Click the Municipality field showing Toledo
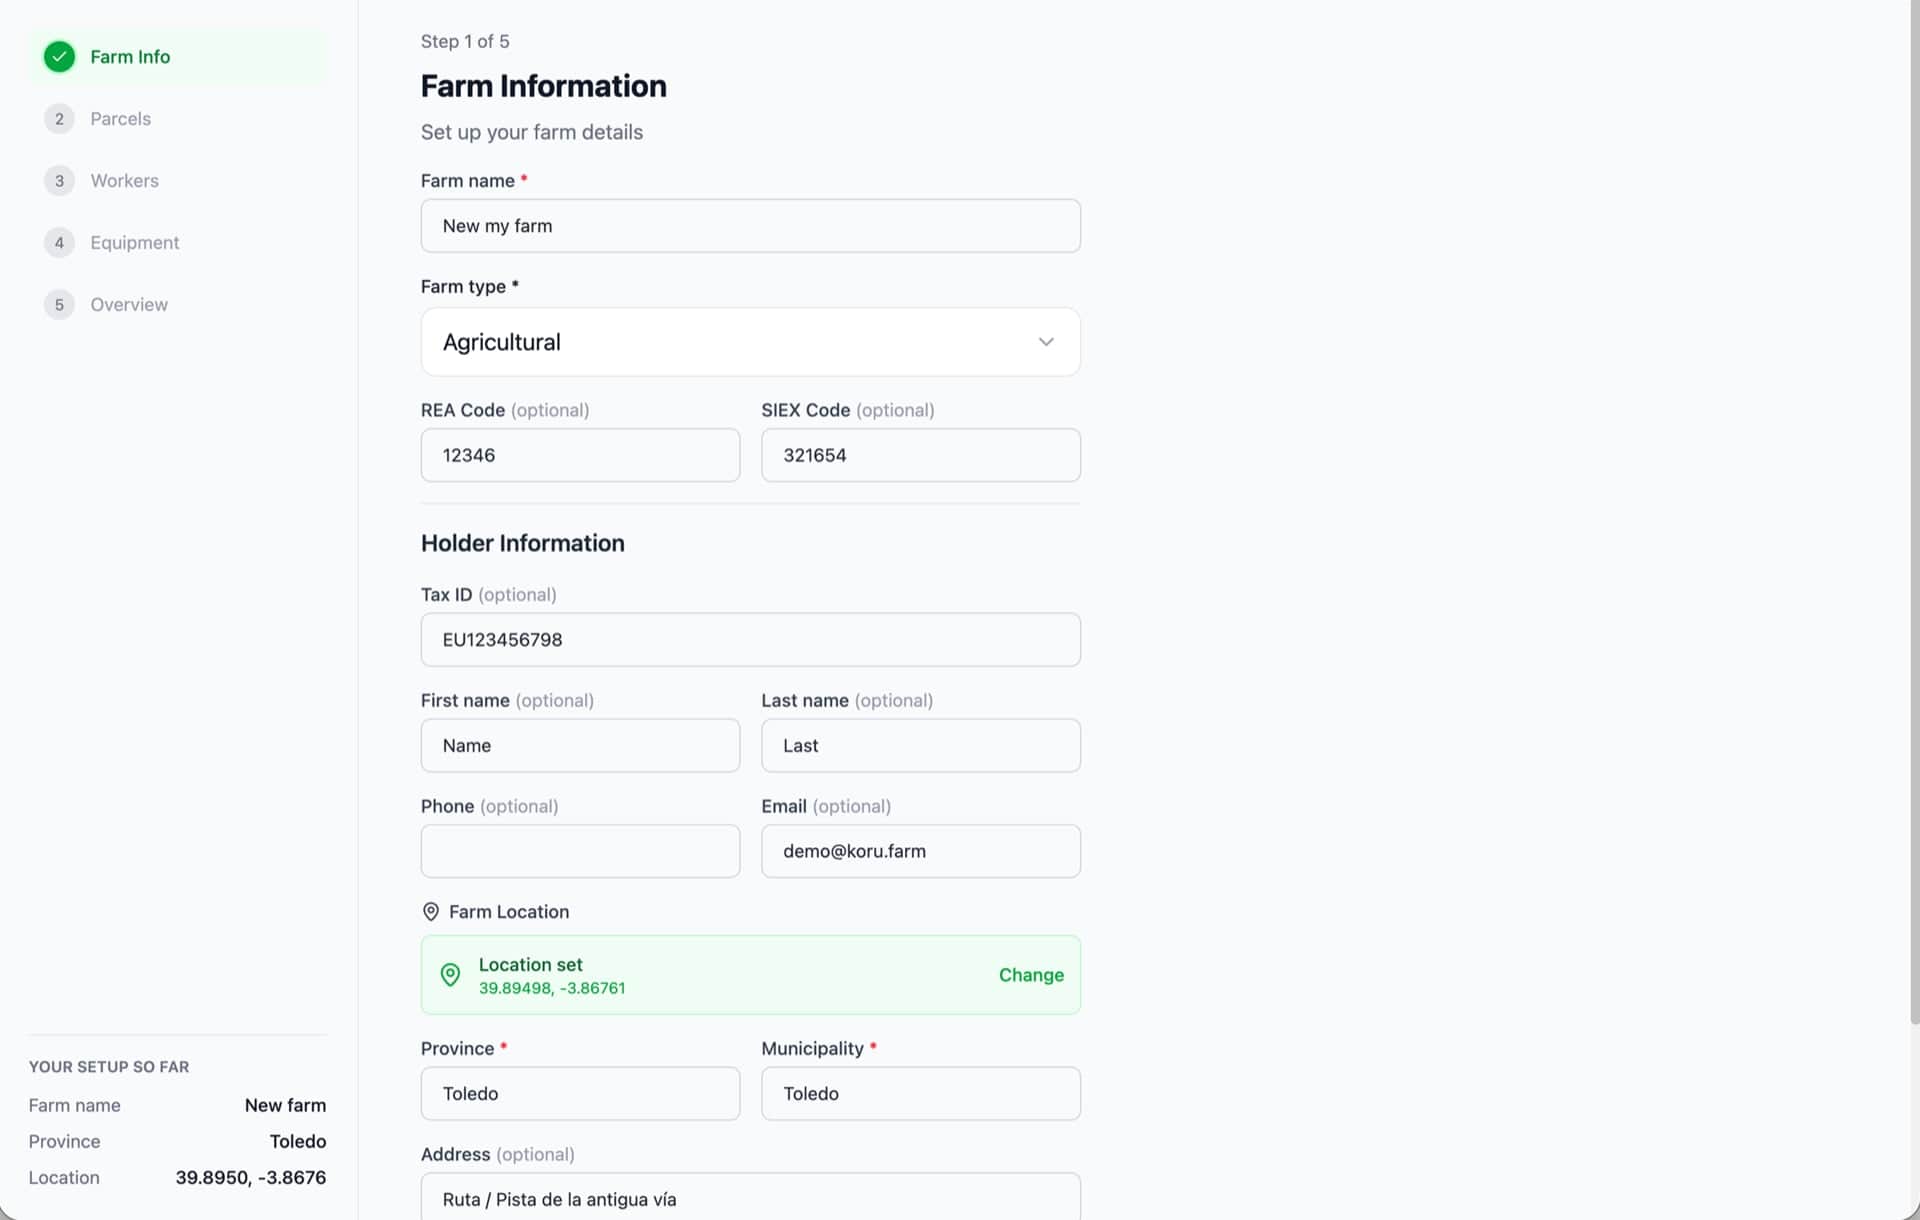The image size is (1920, 1220). coord(920,1093)
